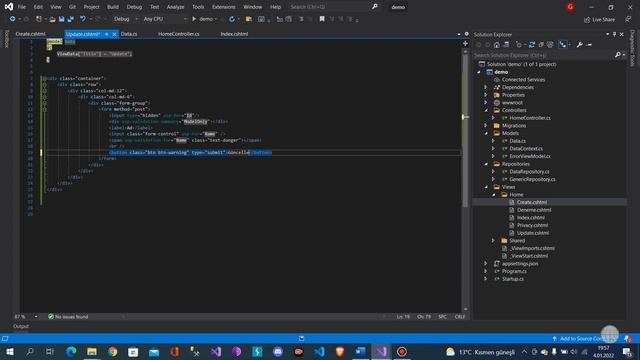640x360 pixels.
Task: Toggle Preview Selected Items in Solution Explorer
Action: click(563, 45)
